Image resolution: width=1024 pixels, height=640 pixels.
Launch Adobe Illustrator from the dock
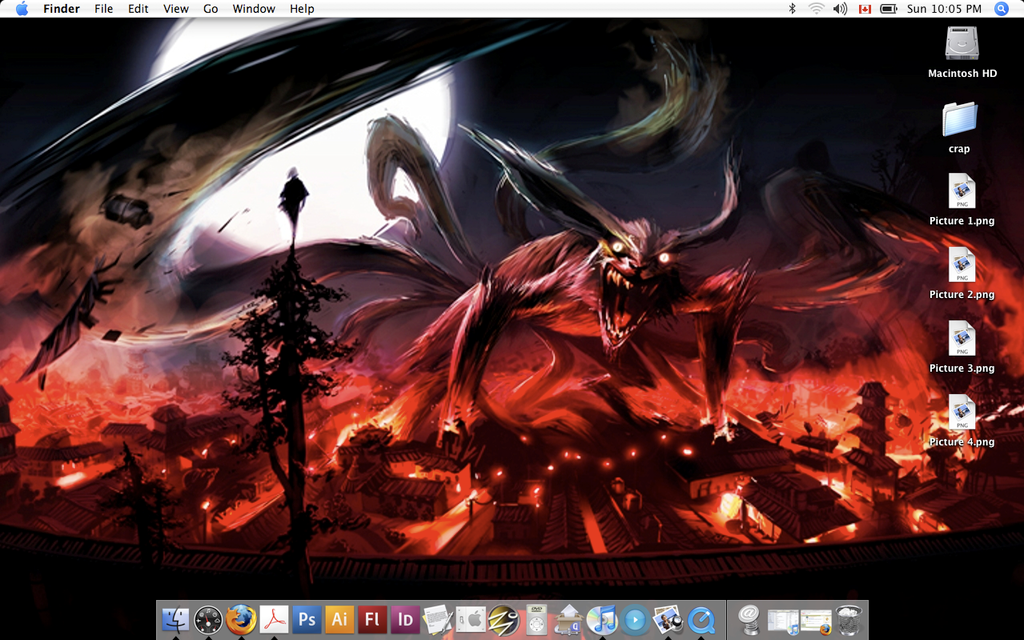click(340, 620)
